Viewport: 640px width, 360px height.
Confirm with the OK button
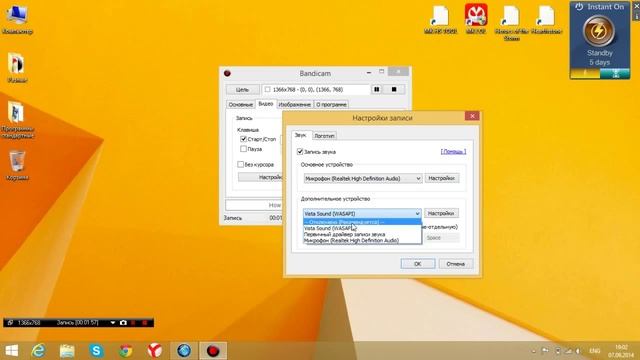pos(418,264)
